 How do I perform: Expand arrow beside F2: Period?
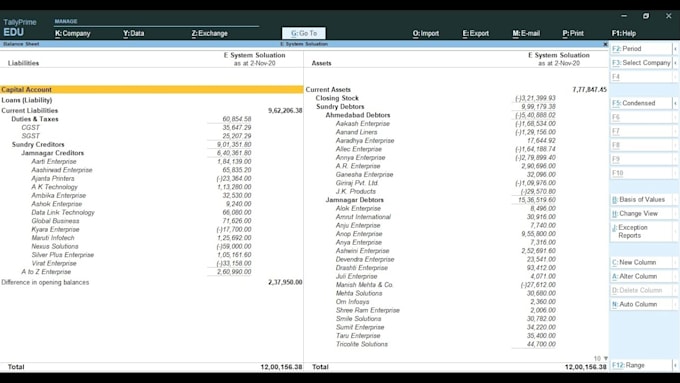(x=675, y=49)
